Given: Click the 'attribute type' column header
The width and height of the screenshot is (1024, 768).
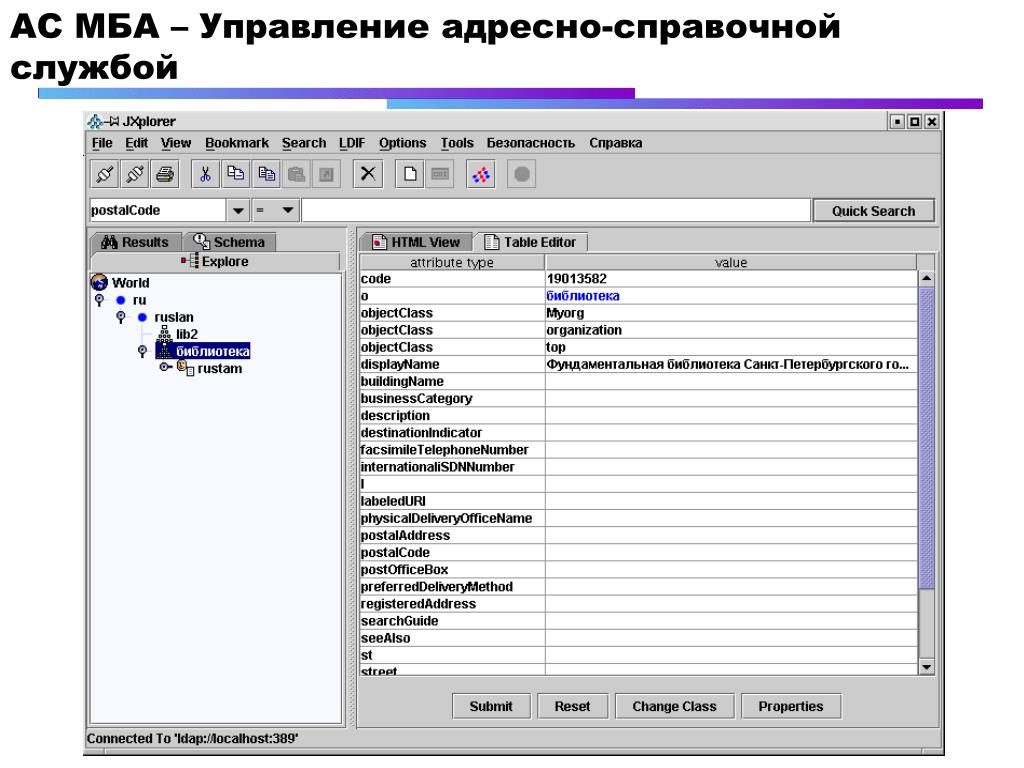Looking at the screenshot, I should [451, 262].
